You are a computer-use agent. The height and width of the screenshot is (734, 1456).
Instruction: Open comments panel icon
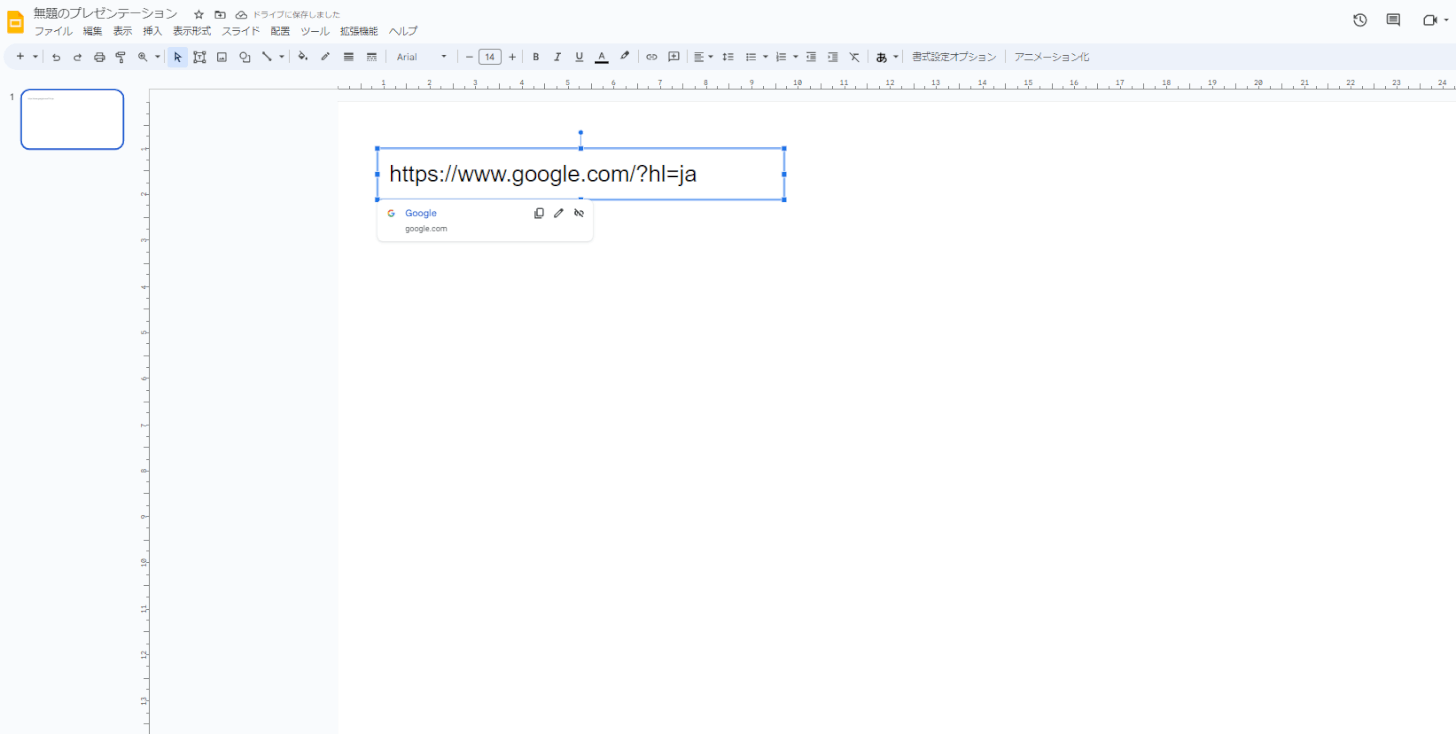click(x=1393, y=20)
